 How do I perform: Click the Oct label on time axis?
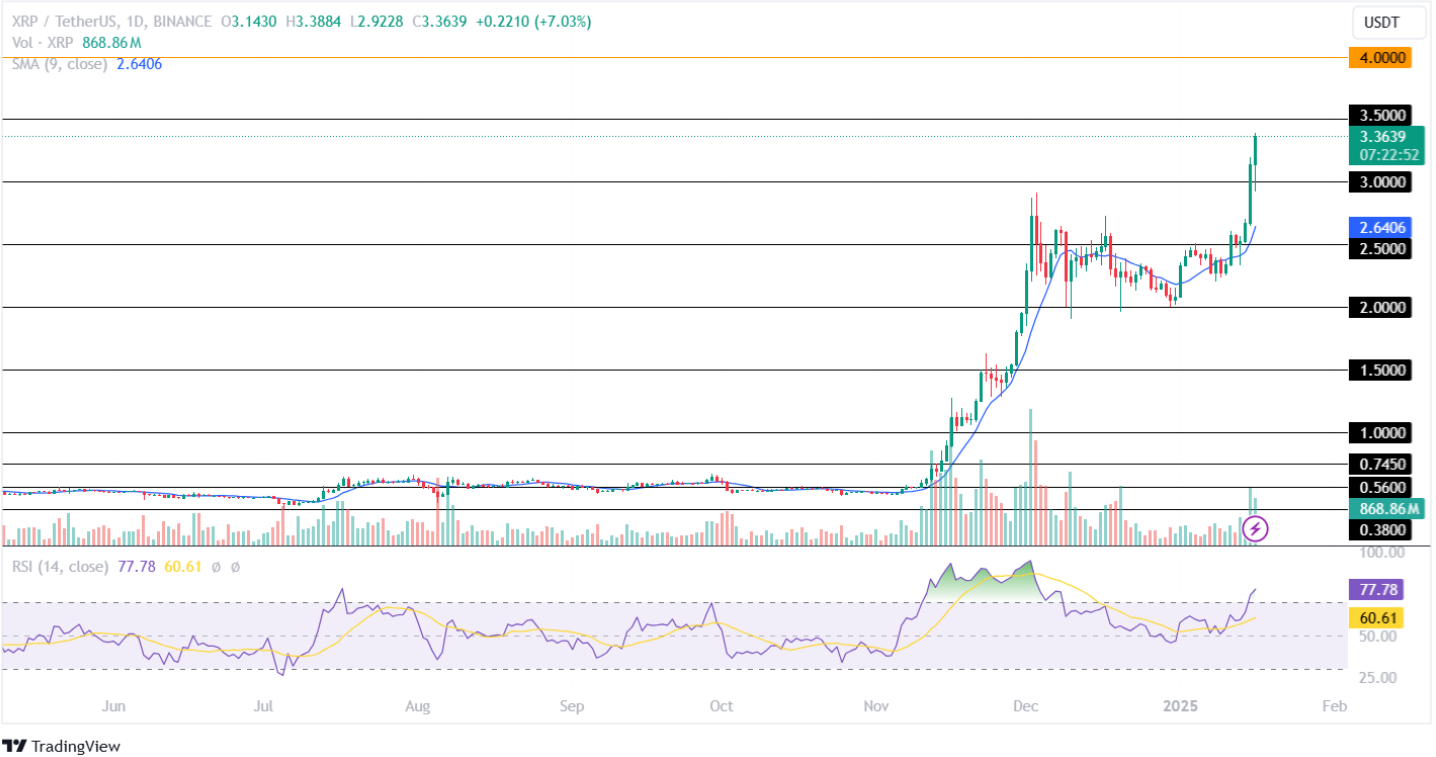721,706
